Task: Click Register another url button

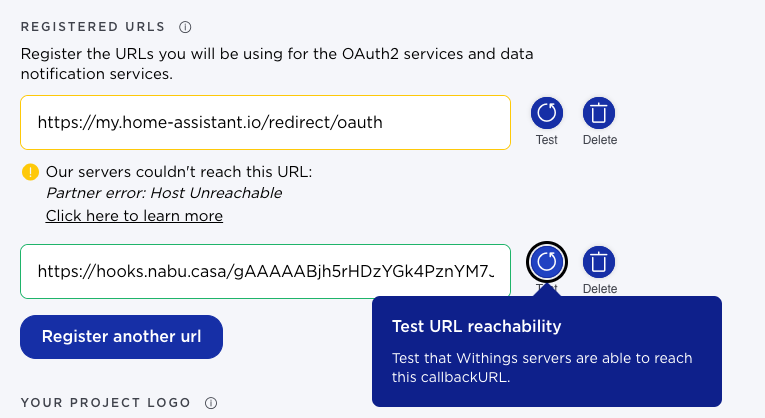Action: pyautogui.click(x=121, y=337)
